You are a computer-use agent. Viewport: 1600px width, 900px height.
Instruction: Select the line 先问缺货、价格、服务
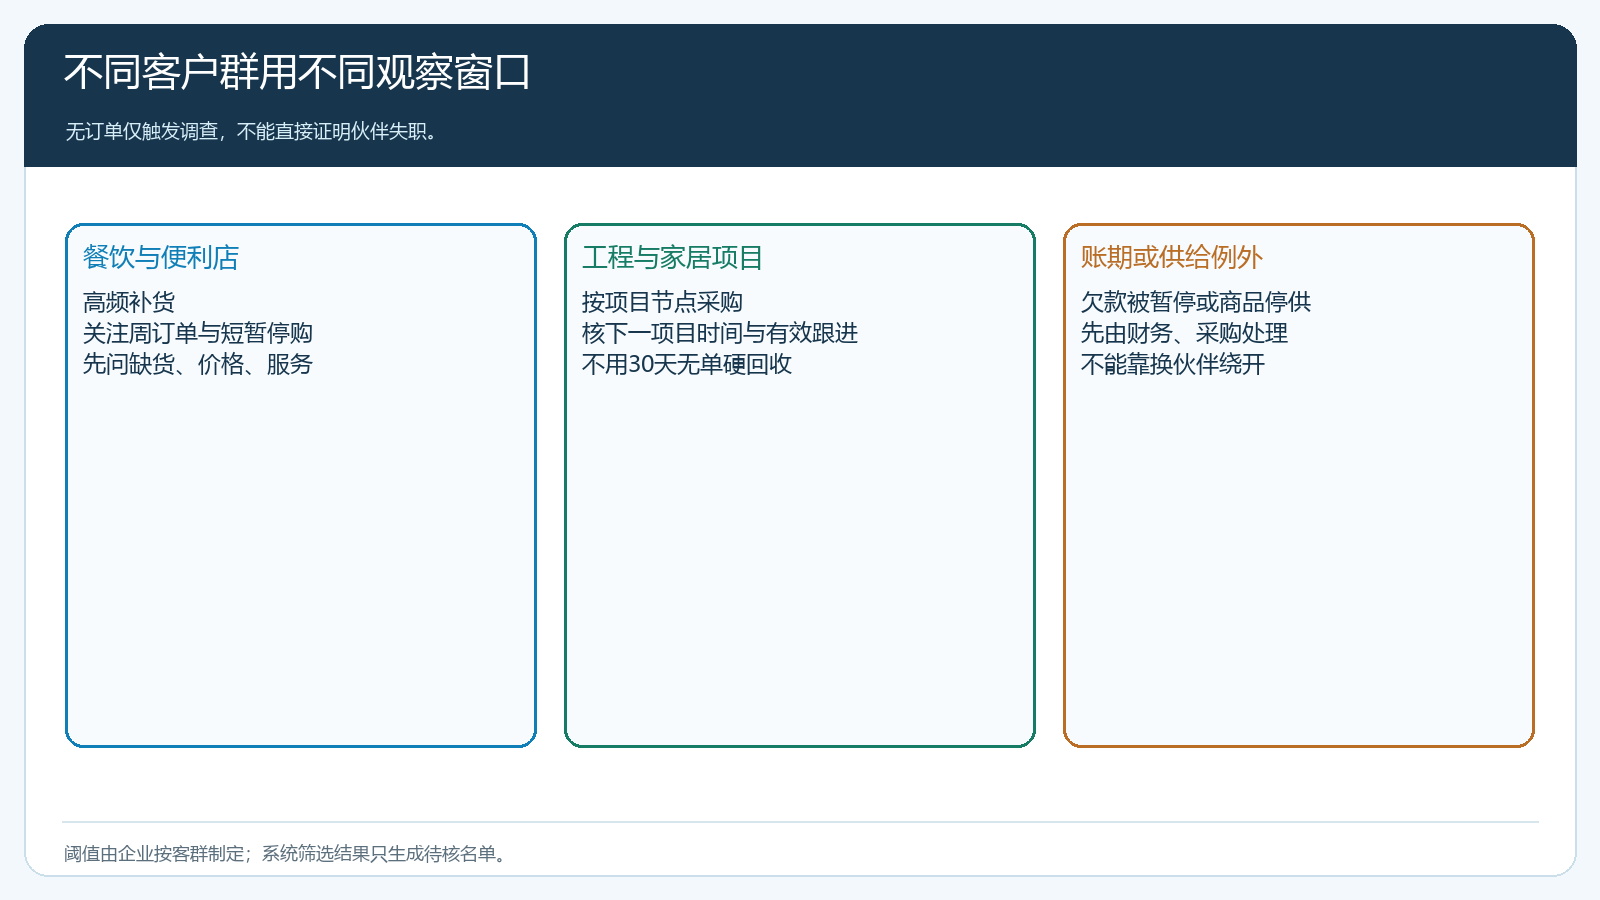pyautogui.click(x=198, y=364)
